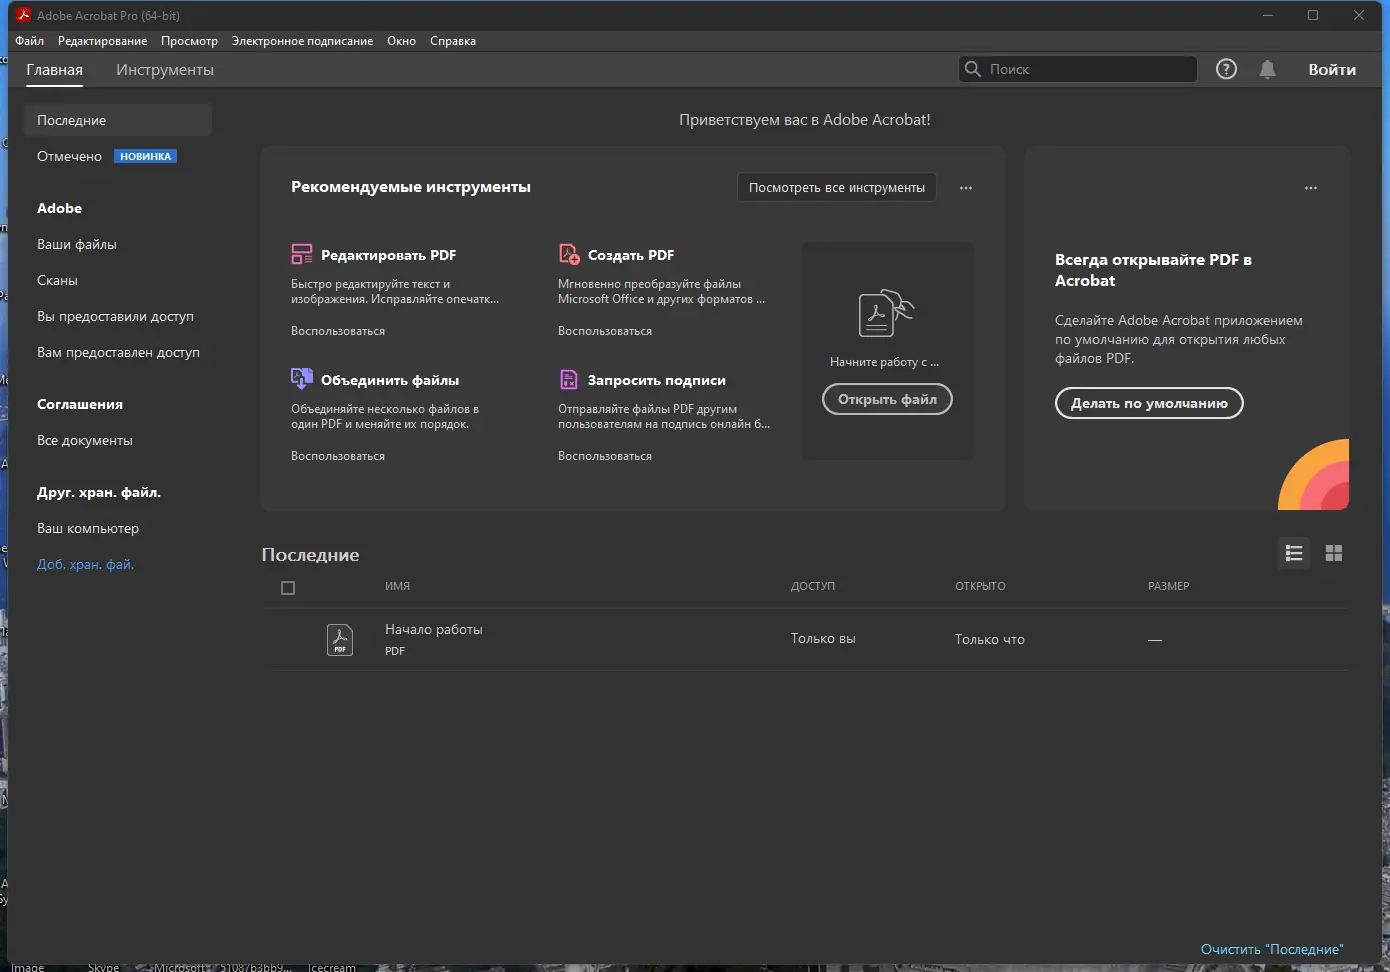The width and height of the screenshot is (1390, 972).
Task: Switch to the Инструменты tab
Action: point(164,70)
